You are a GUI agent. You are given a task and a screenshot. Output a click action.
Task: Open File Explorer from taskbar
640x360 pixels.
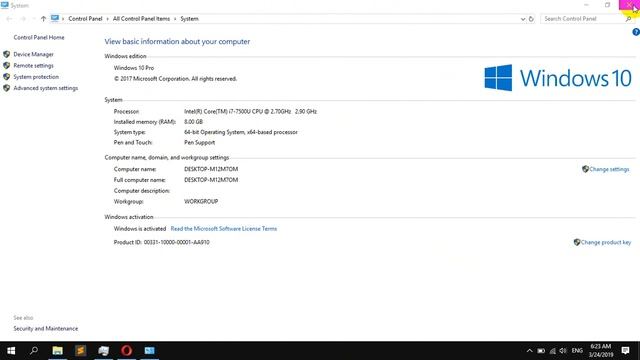coord(58,351)
